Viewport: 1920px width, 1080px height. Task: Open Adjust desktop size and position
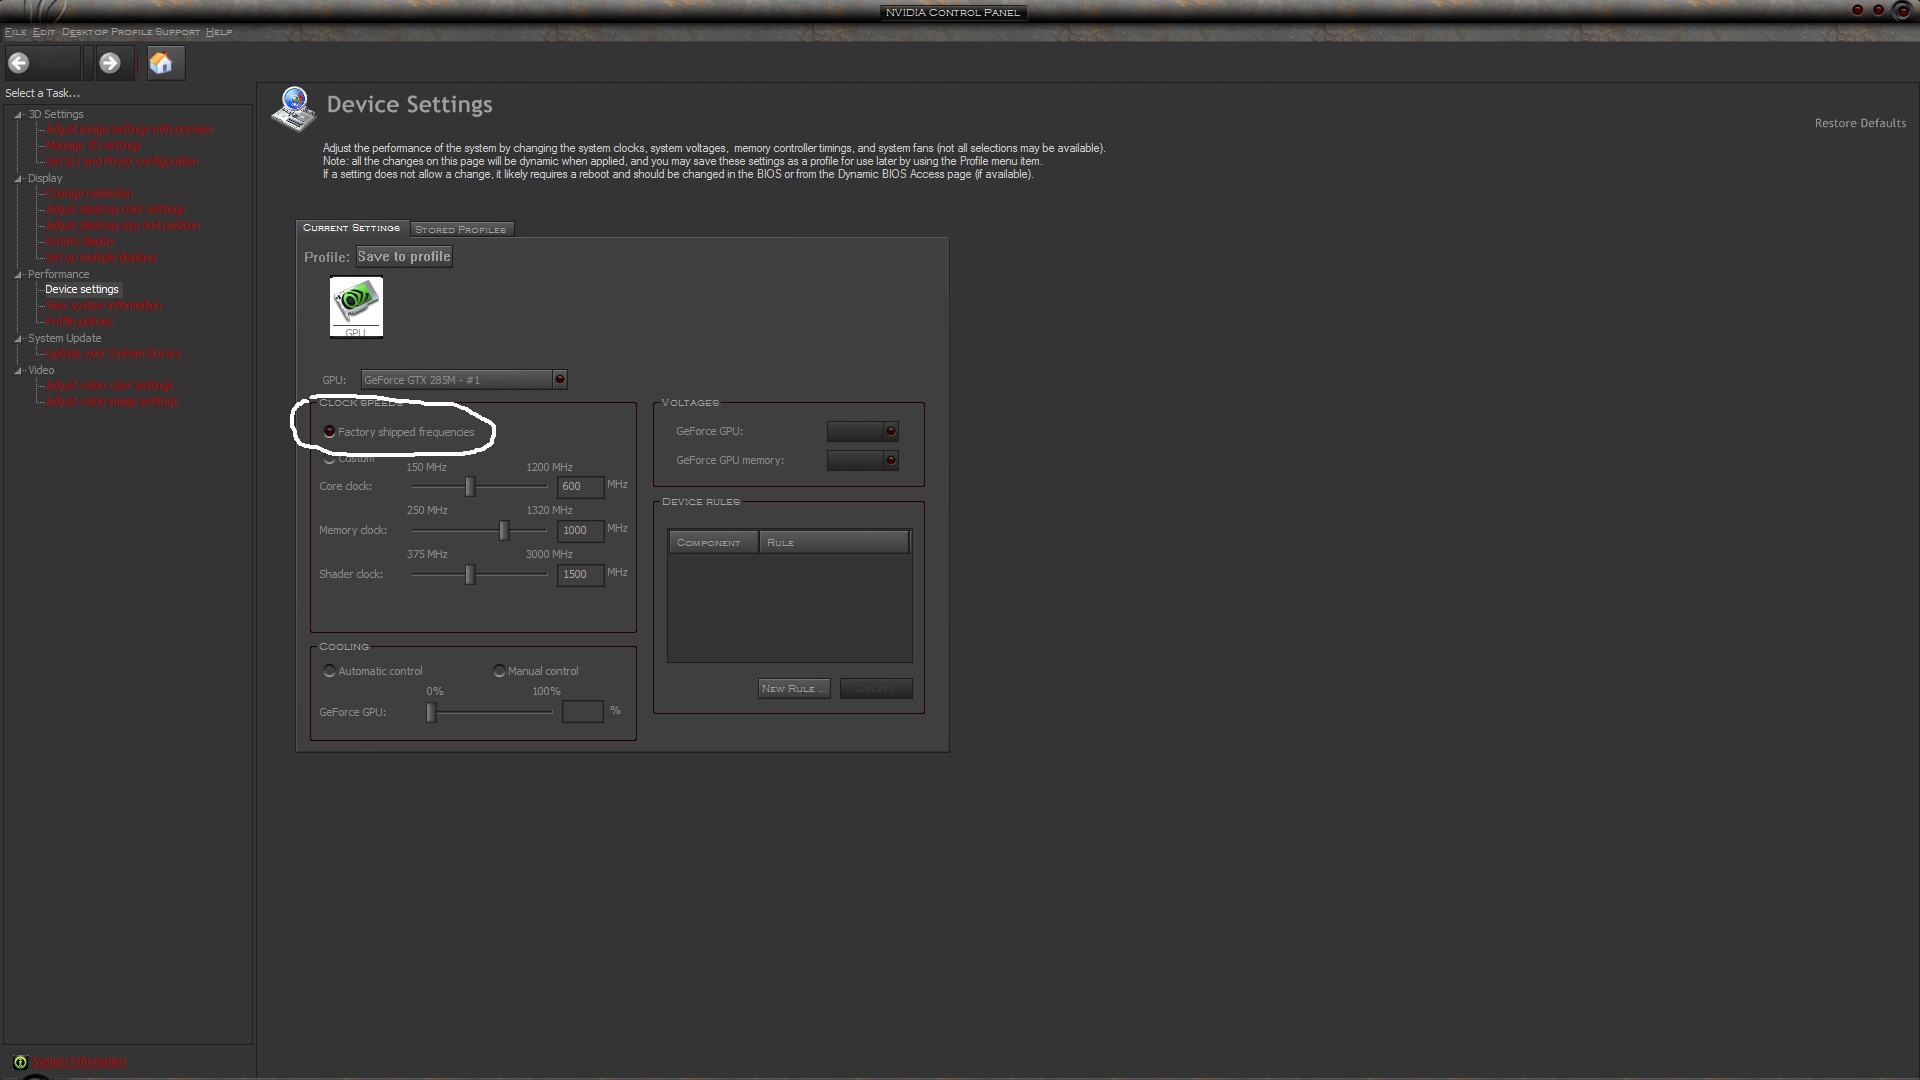pos(123,226)
